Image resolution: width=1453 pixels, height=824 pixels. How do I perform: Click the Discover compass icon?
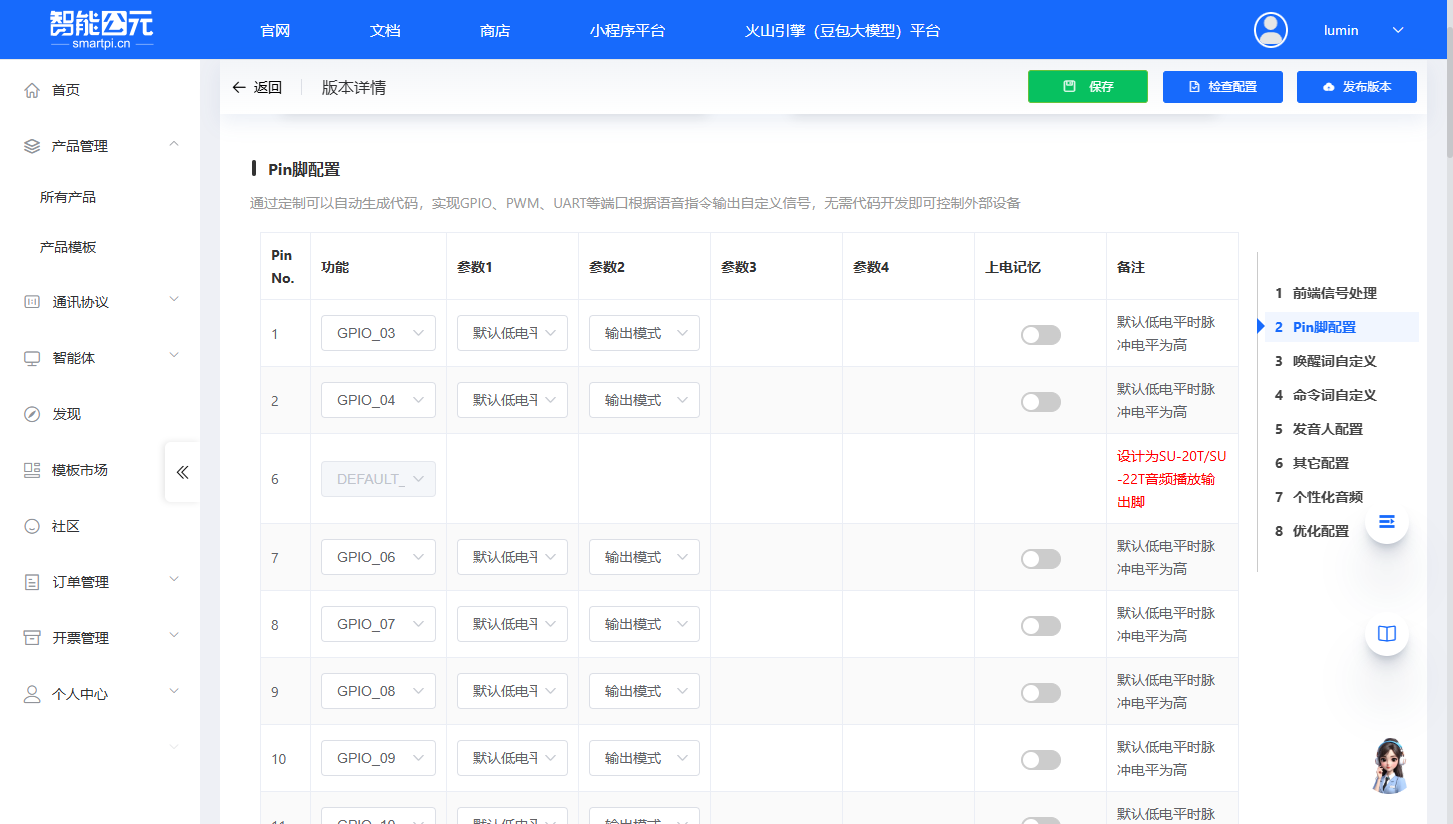(32, 414)
